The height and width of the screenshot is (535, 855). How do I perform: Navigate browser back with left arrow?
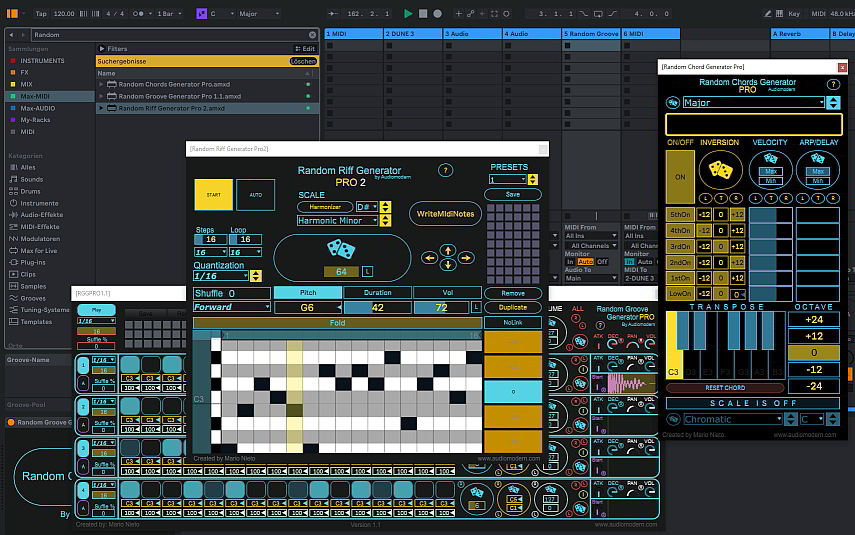pos(11,35)
